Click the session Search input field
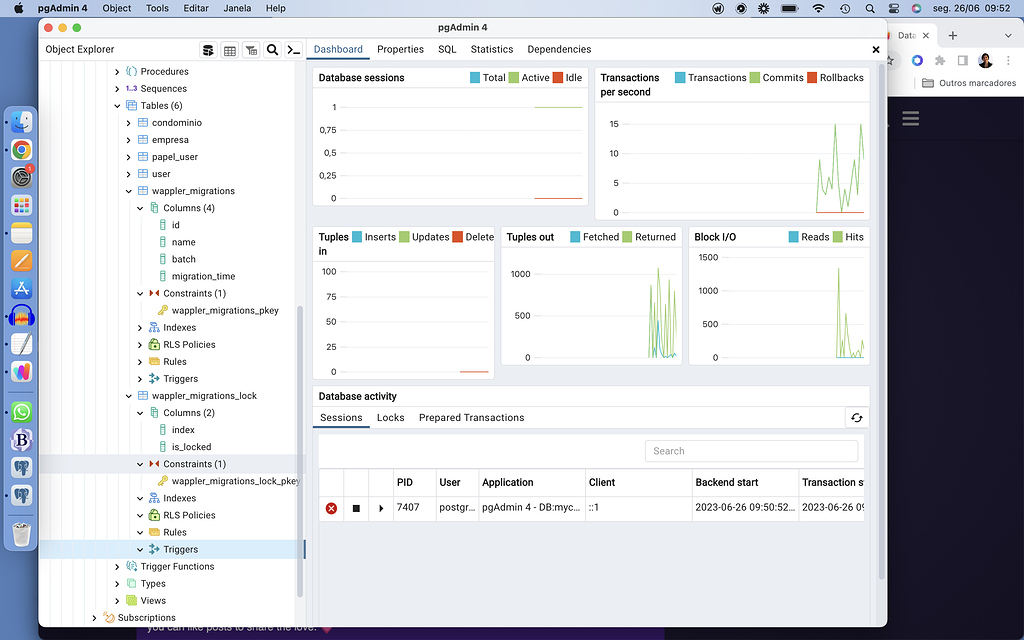The image size is (1024, 640). tap(751, 451)
